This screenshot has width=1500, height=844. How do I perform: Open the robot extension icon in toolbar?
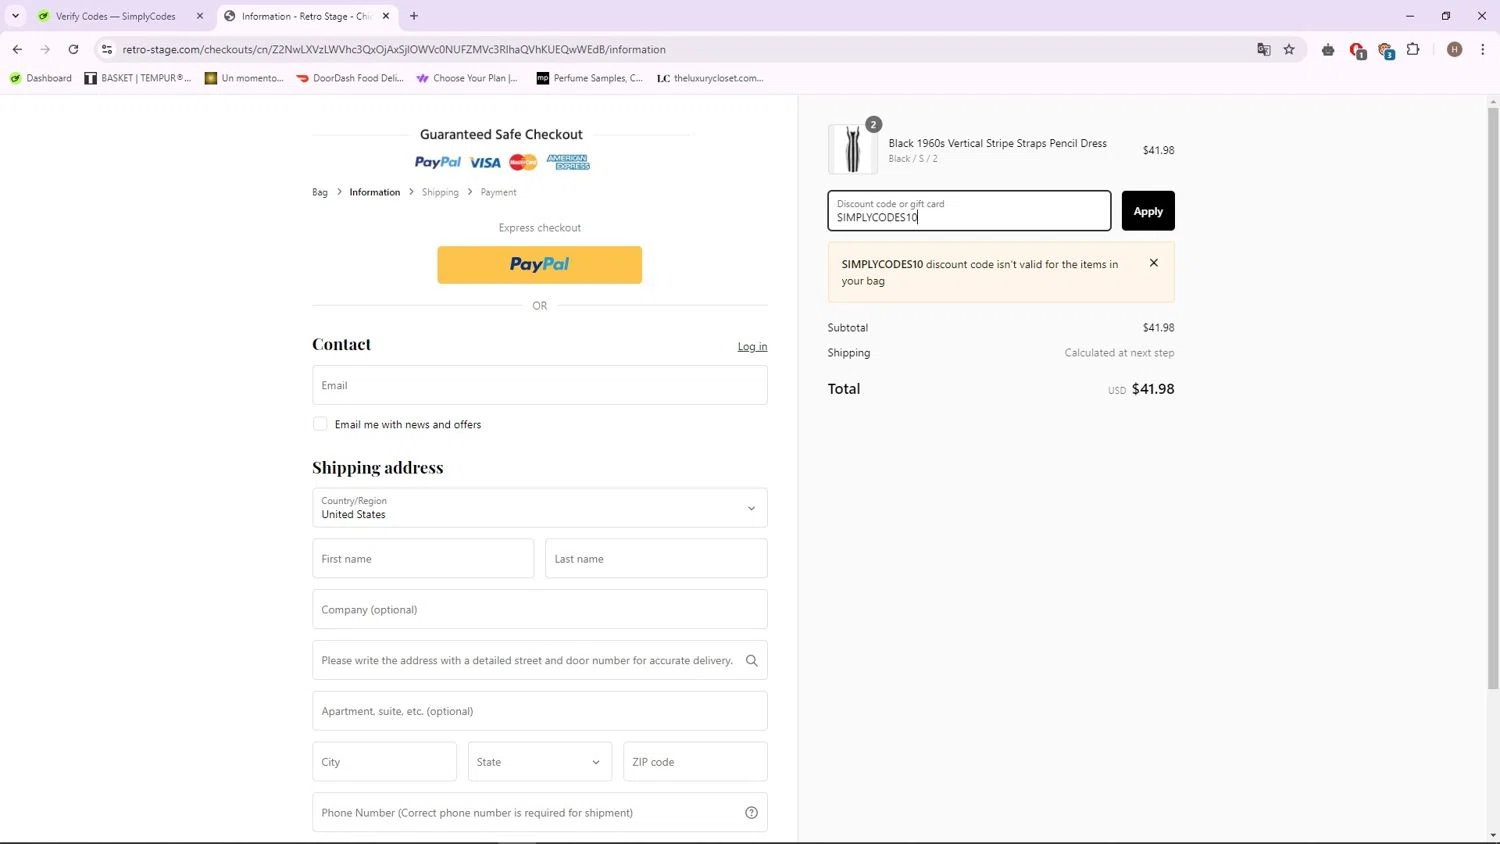[1328, 49]
